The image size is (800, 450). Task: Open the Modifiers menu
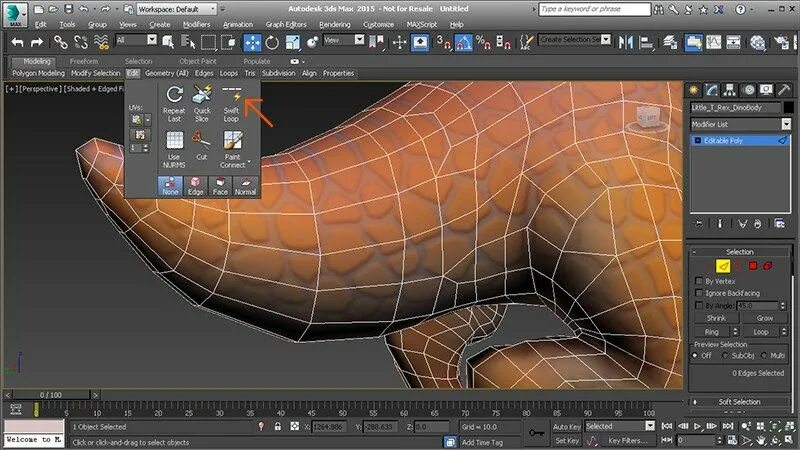click(196, 24)
